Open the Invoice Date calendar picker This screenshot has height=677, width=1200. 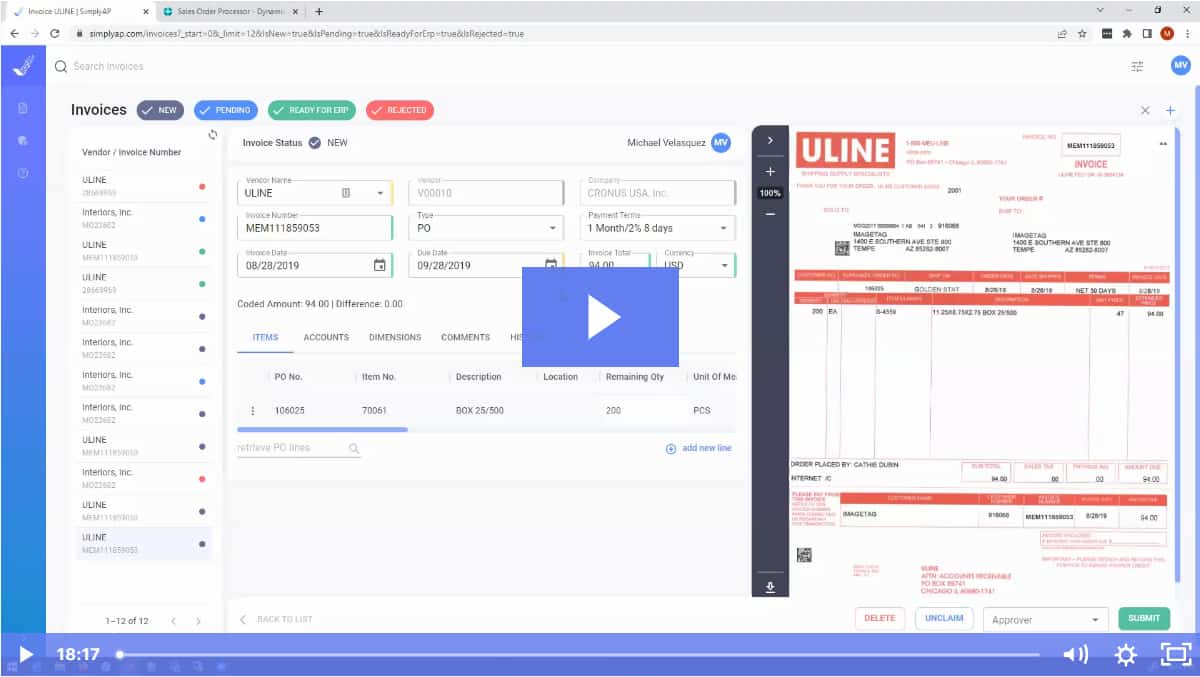pos(379,265)
